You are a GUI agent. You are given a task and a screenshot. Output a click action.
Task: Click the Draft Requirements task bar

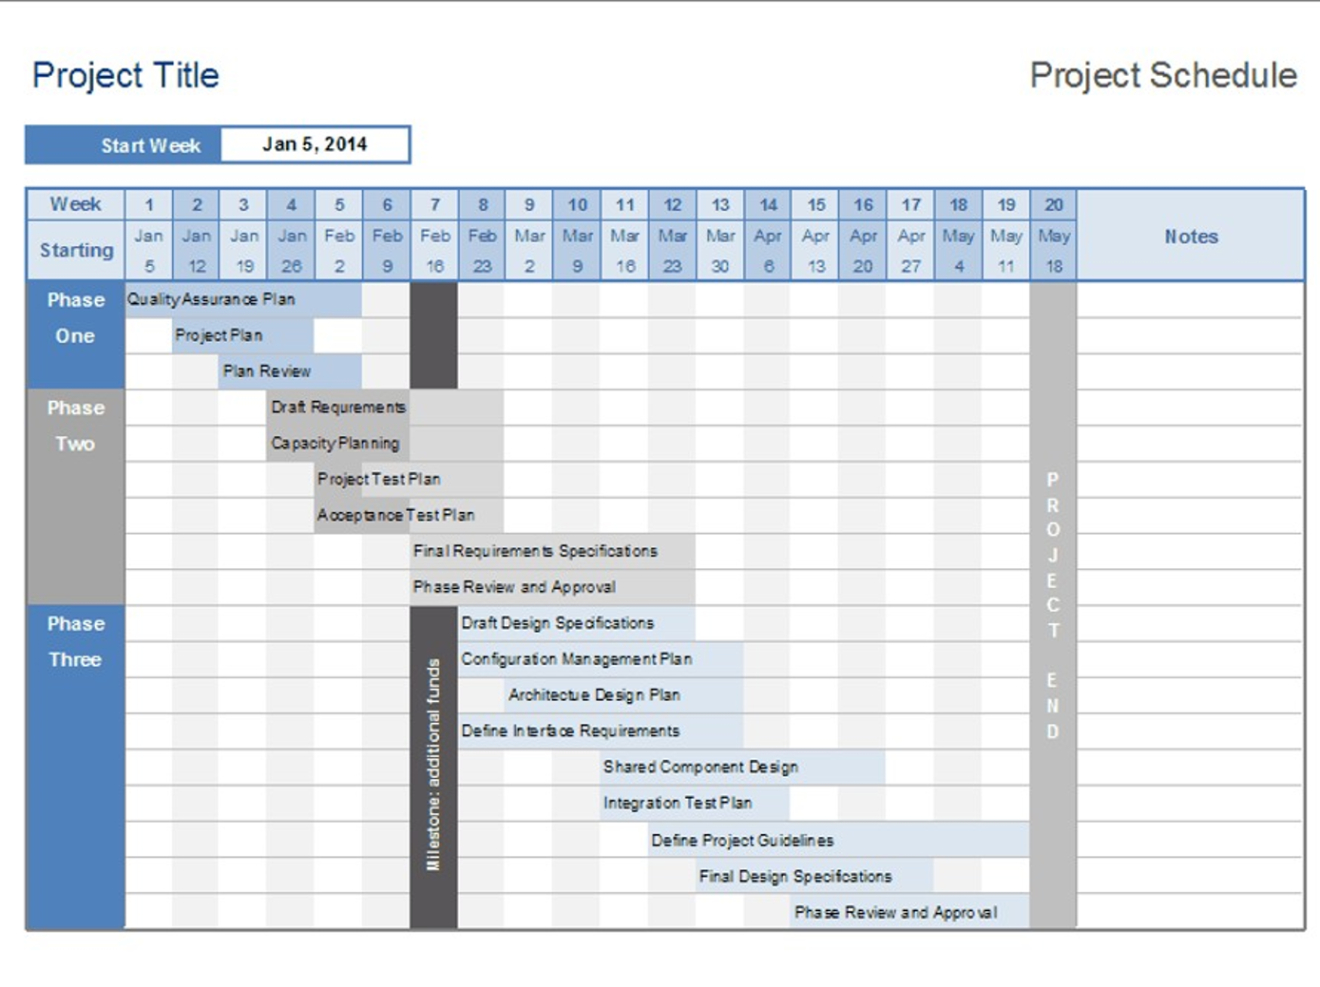(x=385, y=408)
